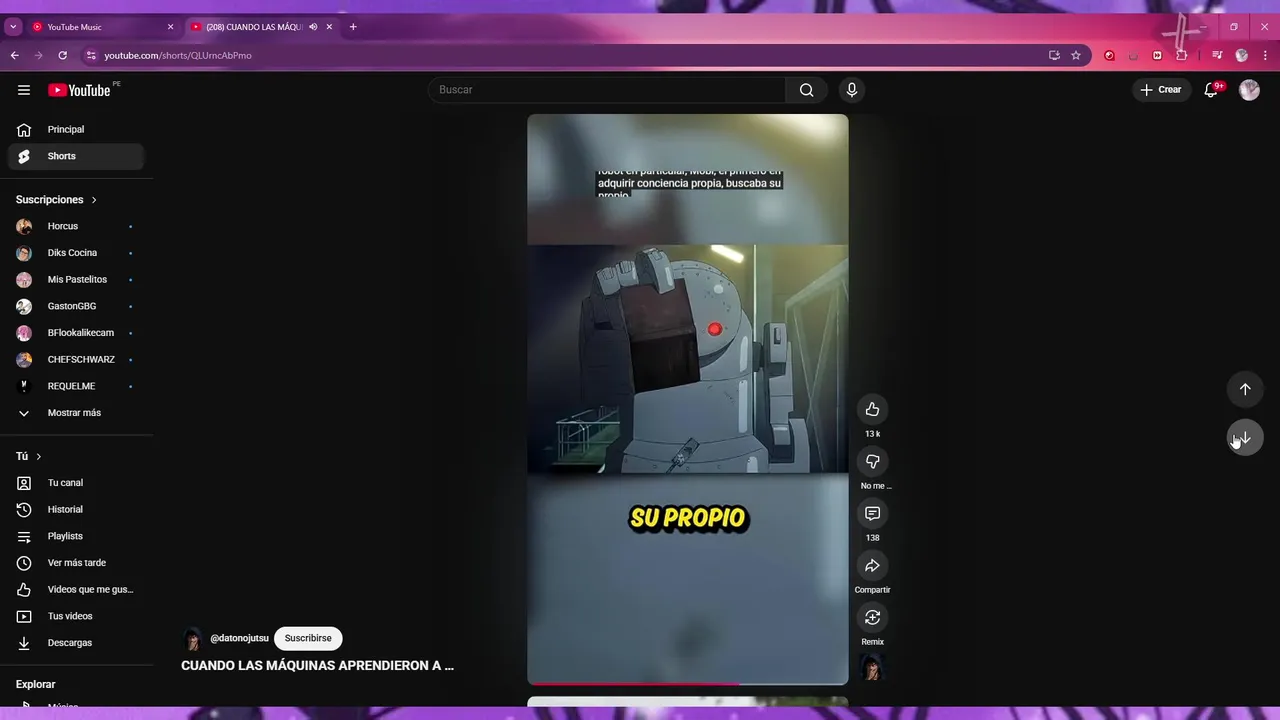Open Historial

[x=76, y=509]
